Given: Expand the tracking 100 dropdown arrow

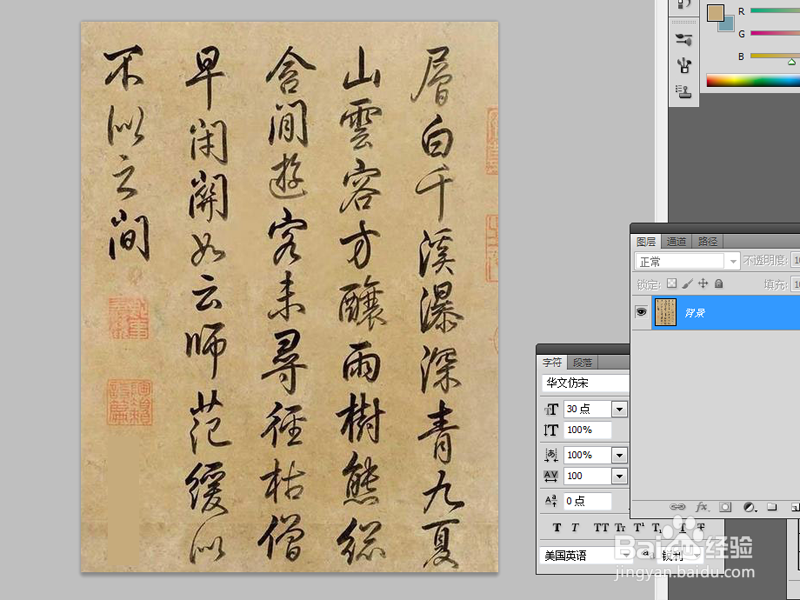Looking at the screenshot, I should pos(619,476).
